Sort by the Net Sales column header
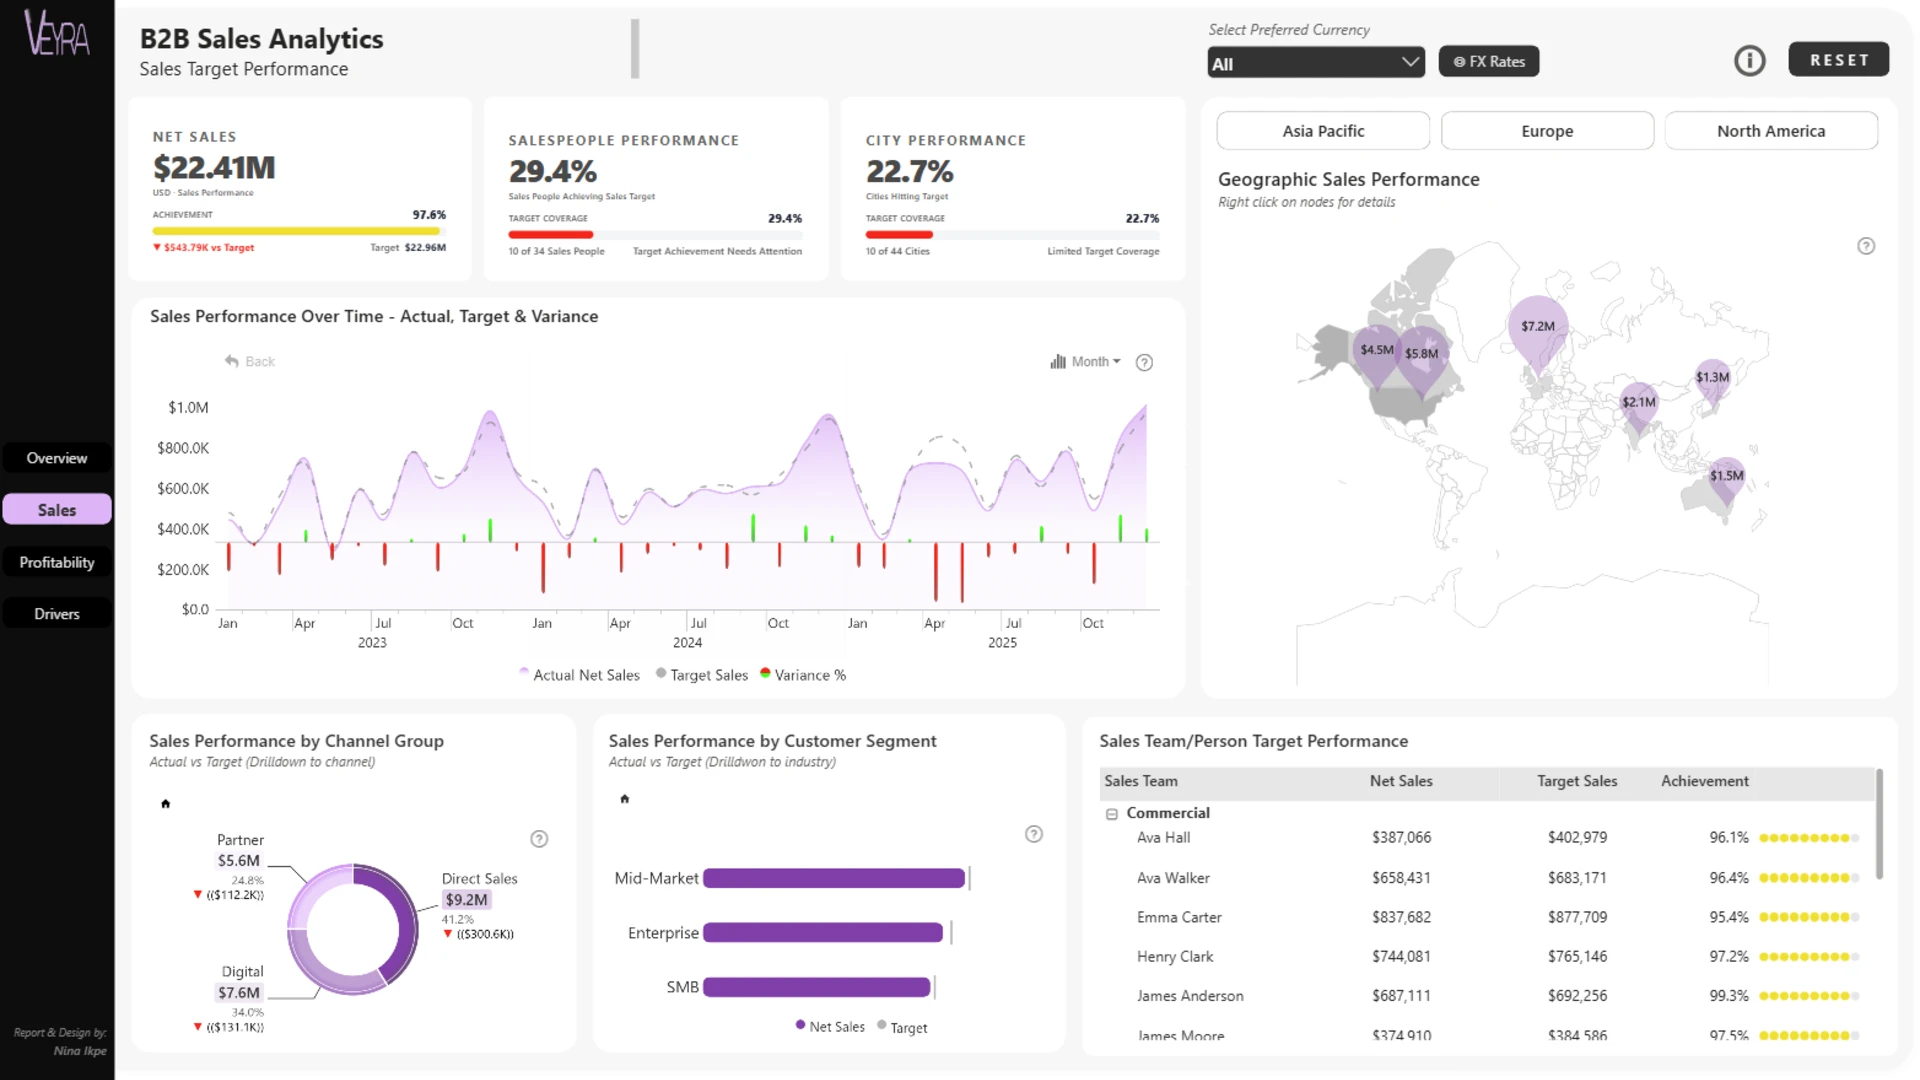This screenshot has height=1080, width=1920. pos(1401,781)
